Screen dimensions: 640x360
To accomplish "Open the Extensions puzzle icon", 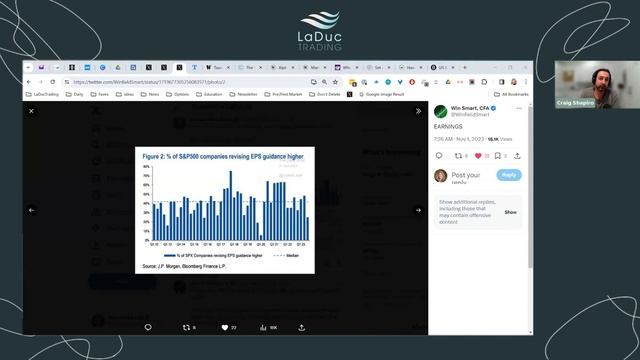I will point(484,82).
